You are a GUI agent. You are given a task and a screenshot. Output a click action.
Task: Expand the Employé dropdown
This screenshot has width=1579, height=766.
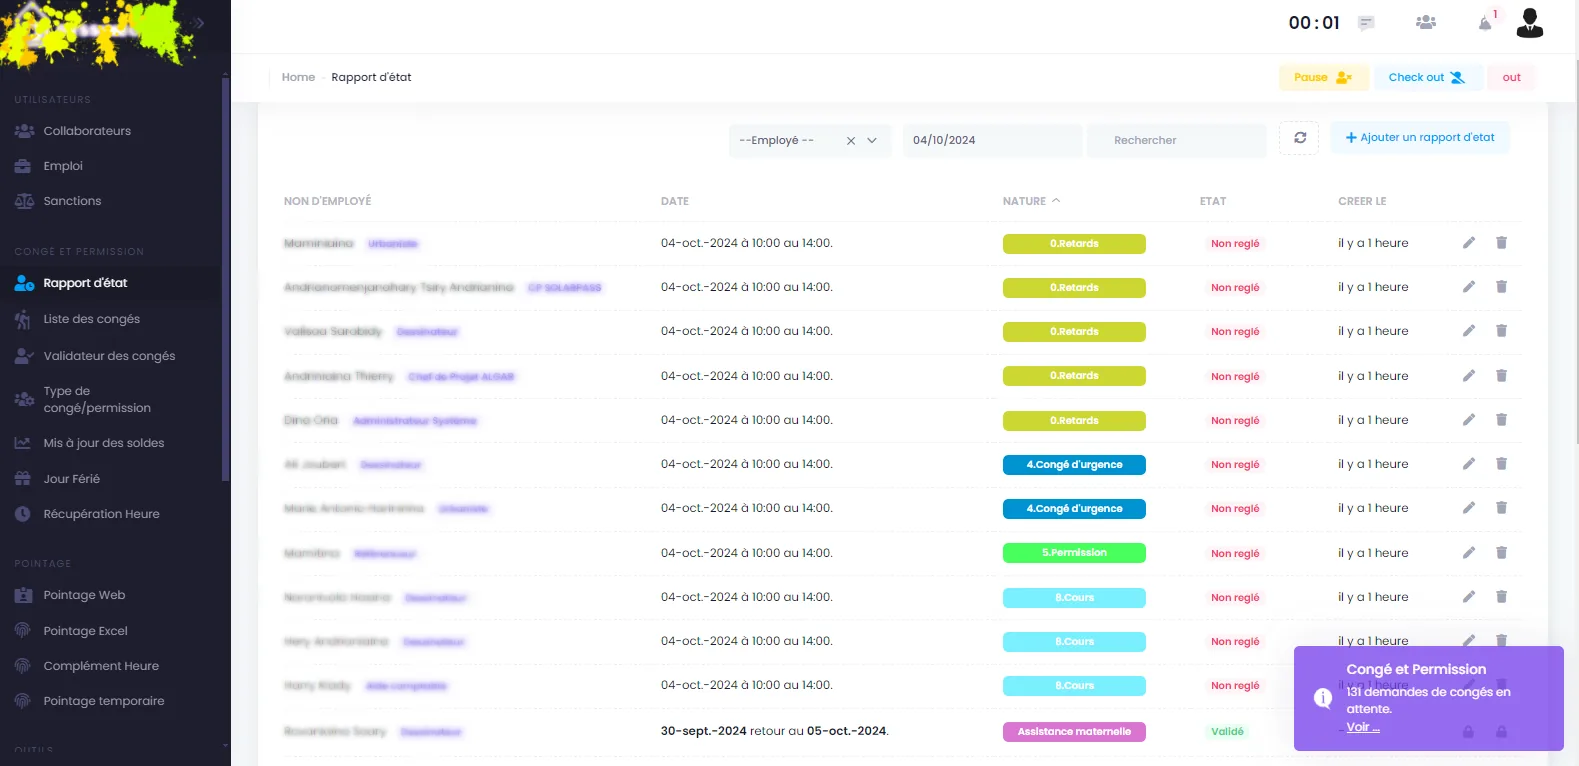(872, 141)
